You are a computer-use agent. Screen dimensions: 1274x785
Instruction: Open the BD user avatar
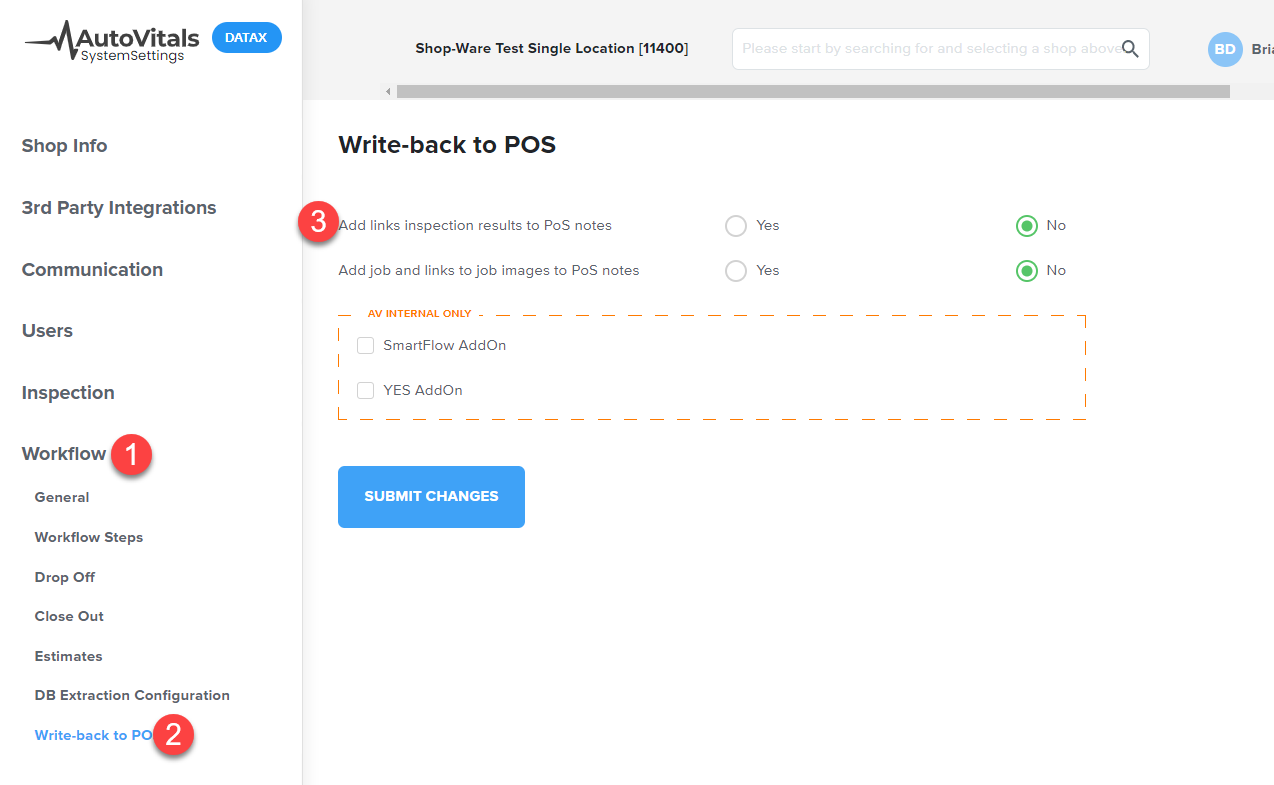pyautogui.click(x=1225, y=49)
